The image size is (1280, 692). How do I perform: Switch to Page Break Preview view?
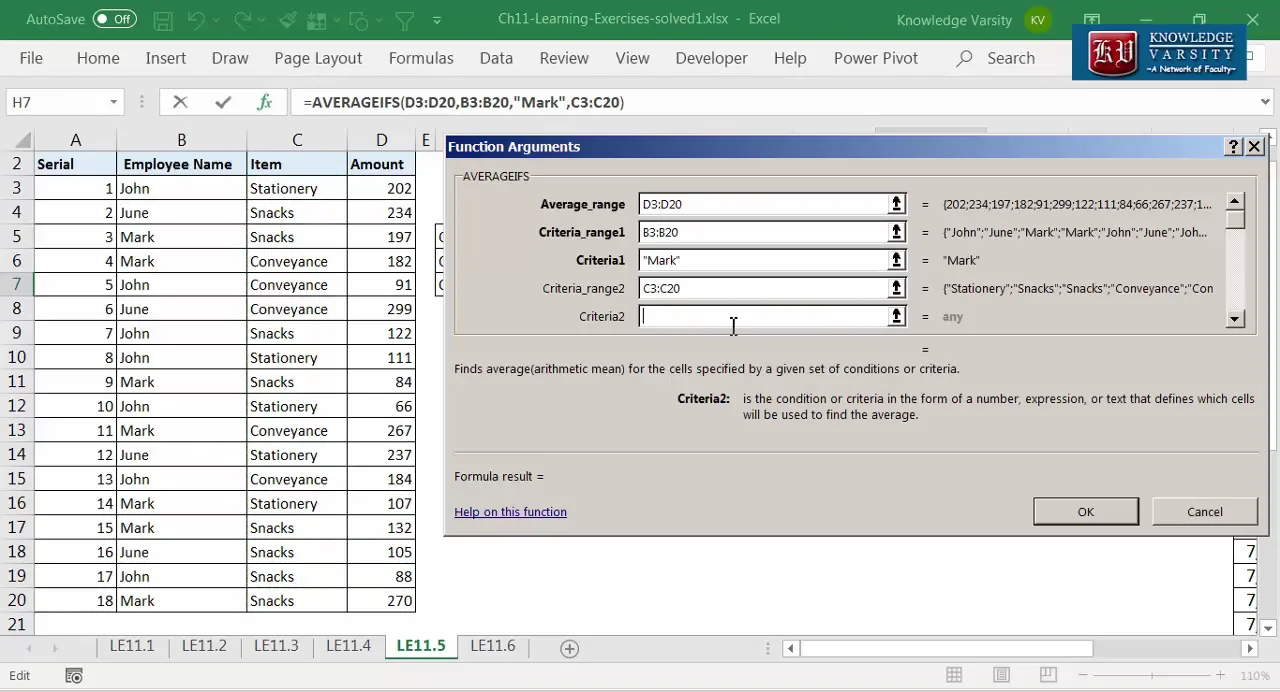(1047, 675)
